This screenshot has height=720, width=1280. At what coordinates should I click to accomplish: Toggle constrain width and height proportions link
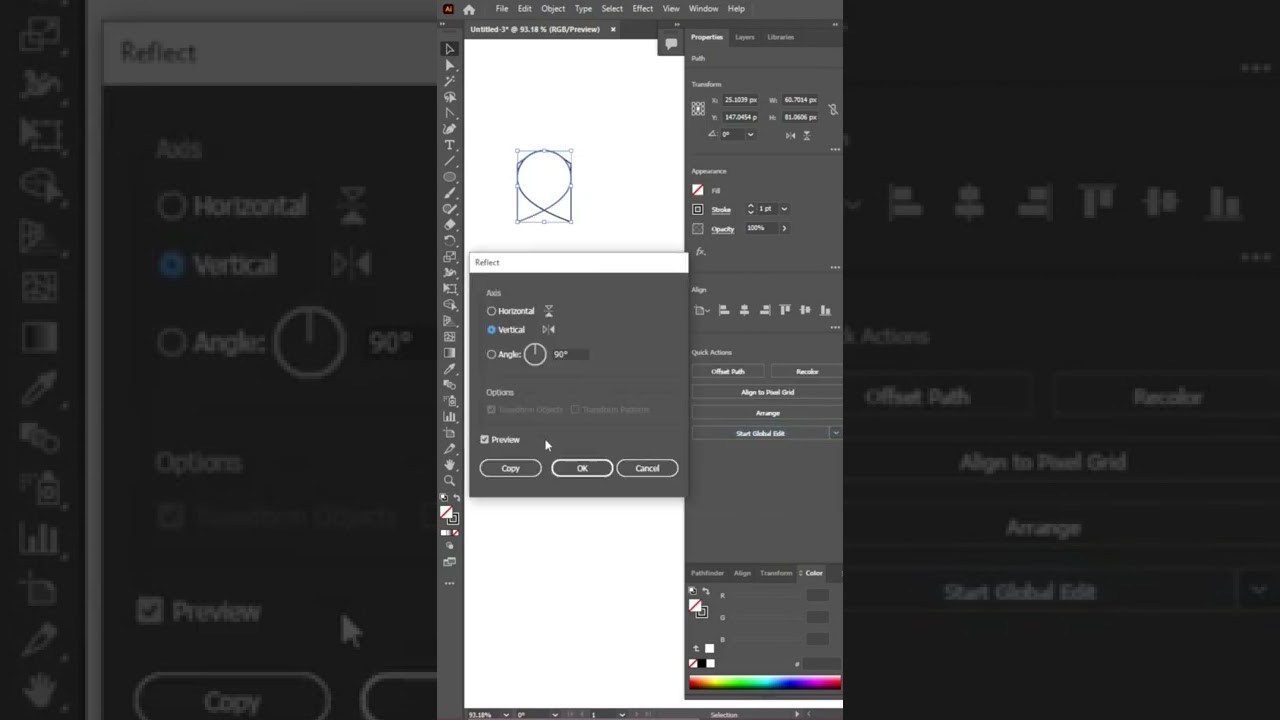pyautogui.click(x=833, y=109)
